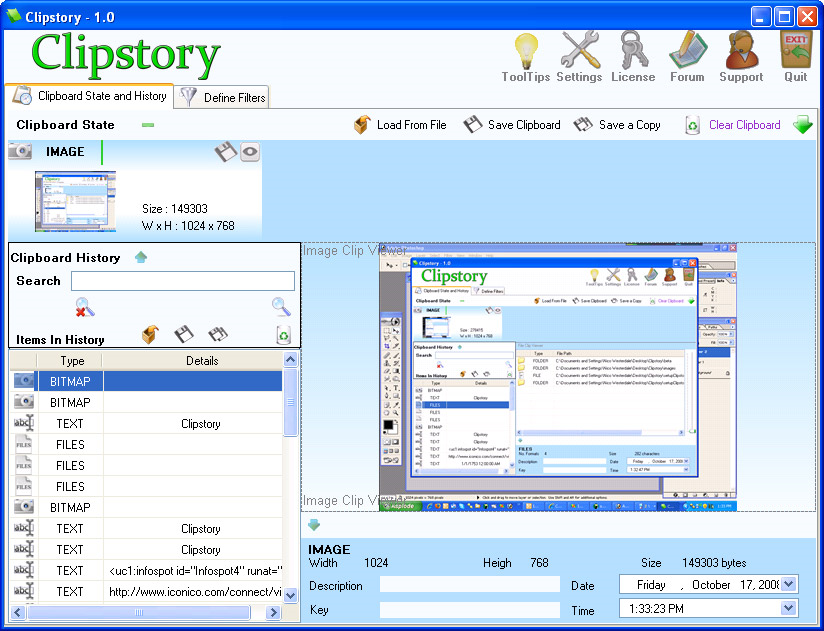Click history list scroll down arrow
The width and height of the screenshot is (824, 631).
(x=291, y=596)
